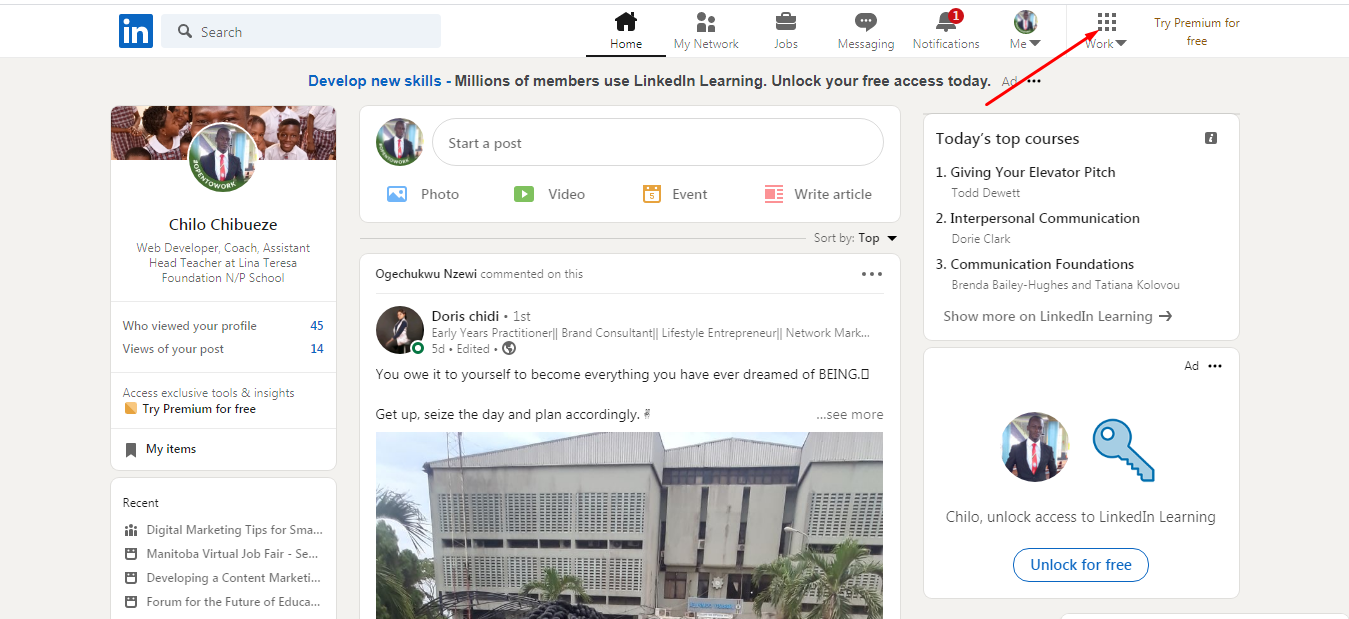This screenshot has width=1349, height=619.
Task: Expand the Me profile menu
Action: 1025,31
